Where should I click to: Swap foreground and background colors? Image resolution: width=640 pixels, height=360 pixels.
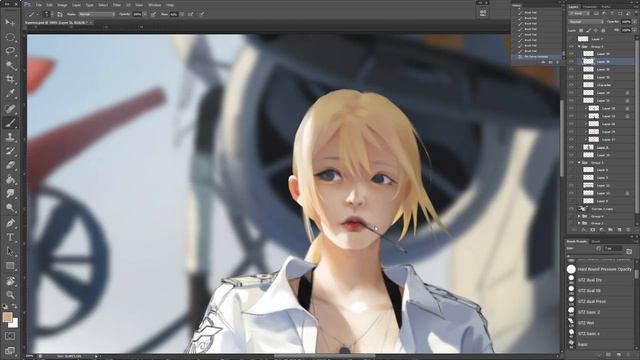pos(15,307)
